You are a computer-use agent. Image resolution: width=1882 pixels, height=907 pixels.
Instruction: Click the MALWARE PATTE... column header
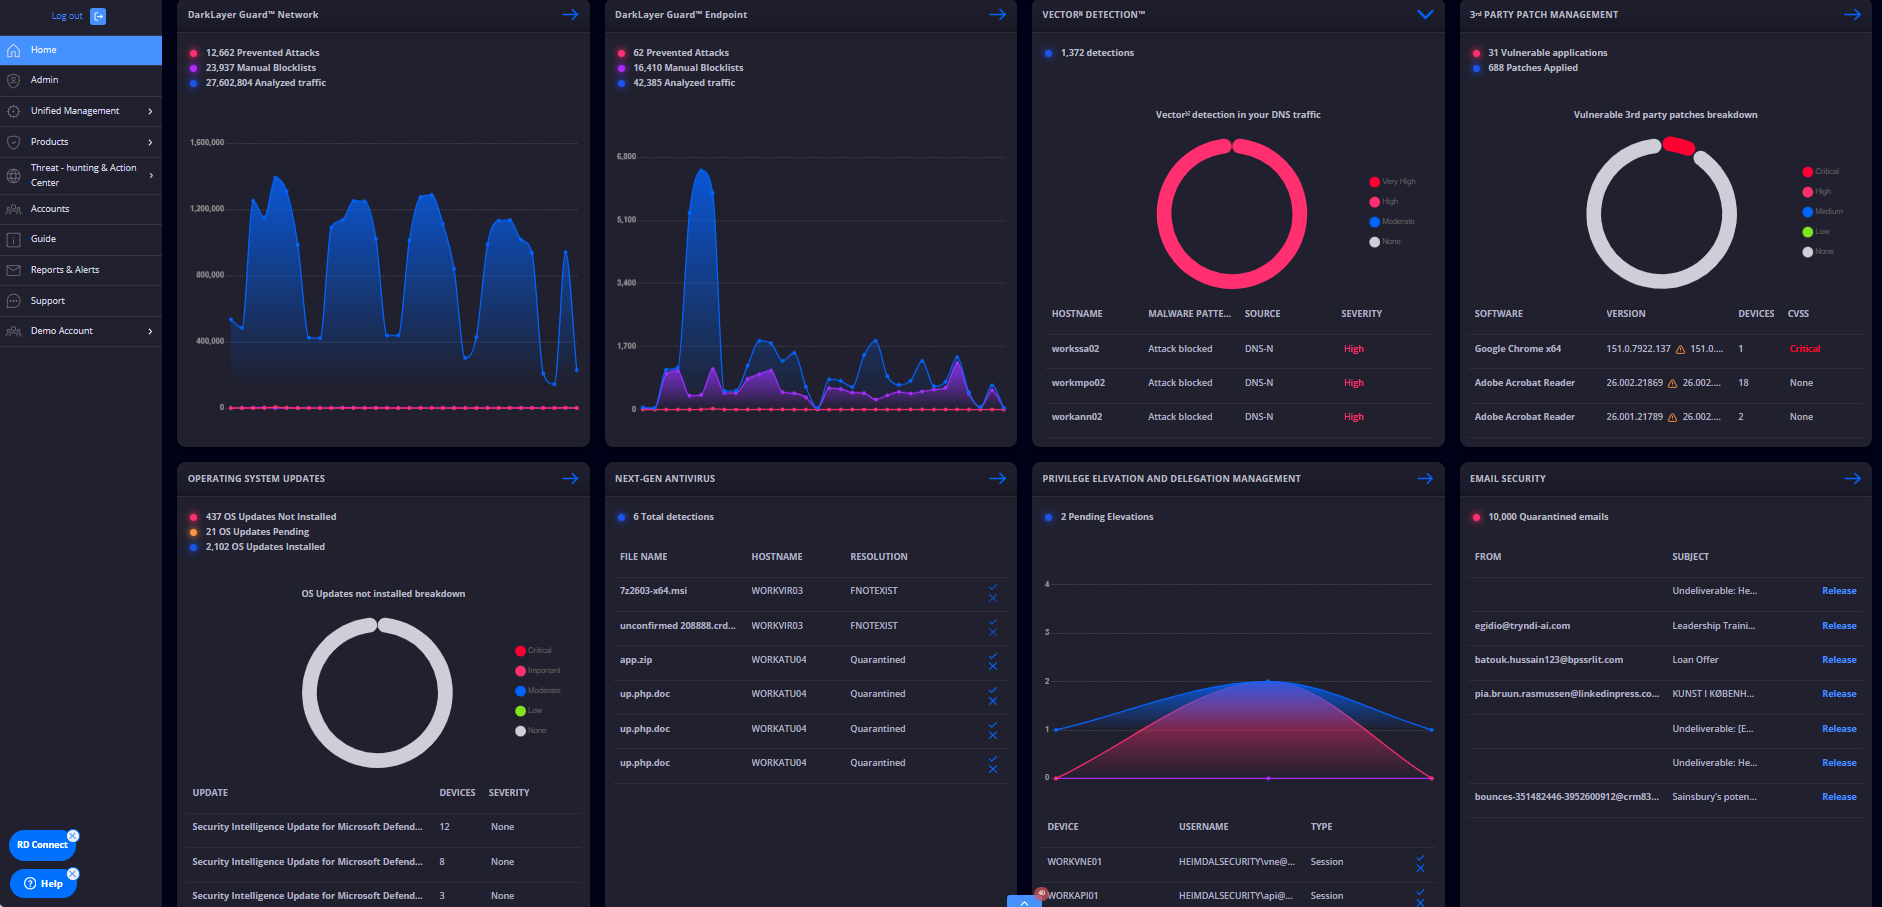[1190, 314]
